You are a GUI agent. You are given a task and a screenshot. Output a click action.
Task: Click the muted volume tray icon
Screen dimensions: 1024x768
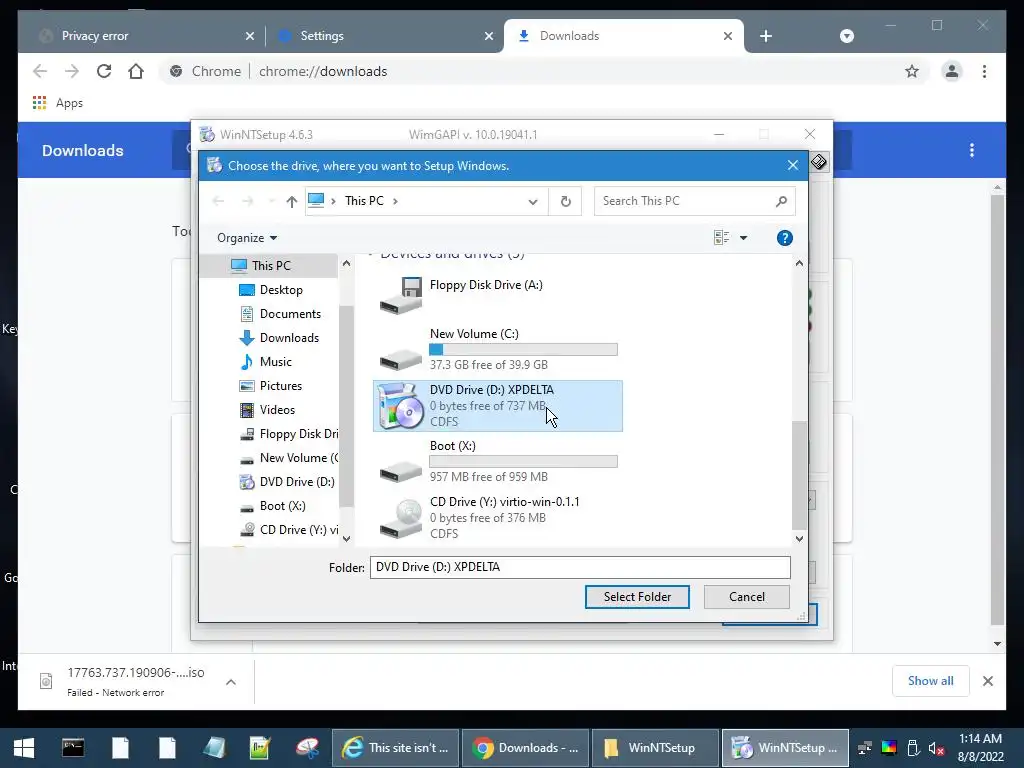[936, 748]
